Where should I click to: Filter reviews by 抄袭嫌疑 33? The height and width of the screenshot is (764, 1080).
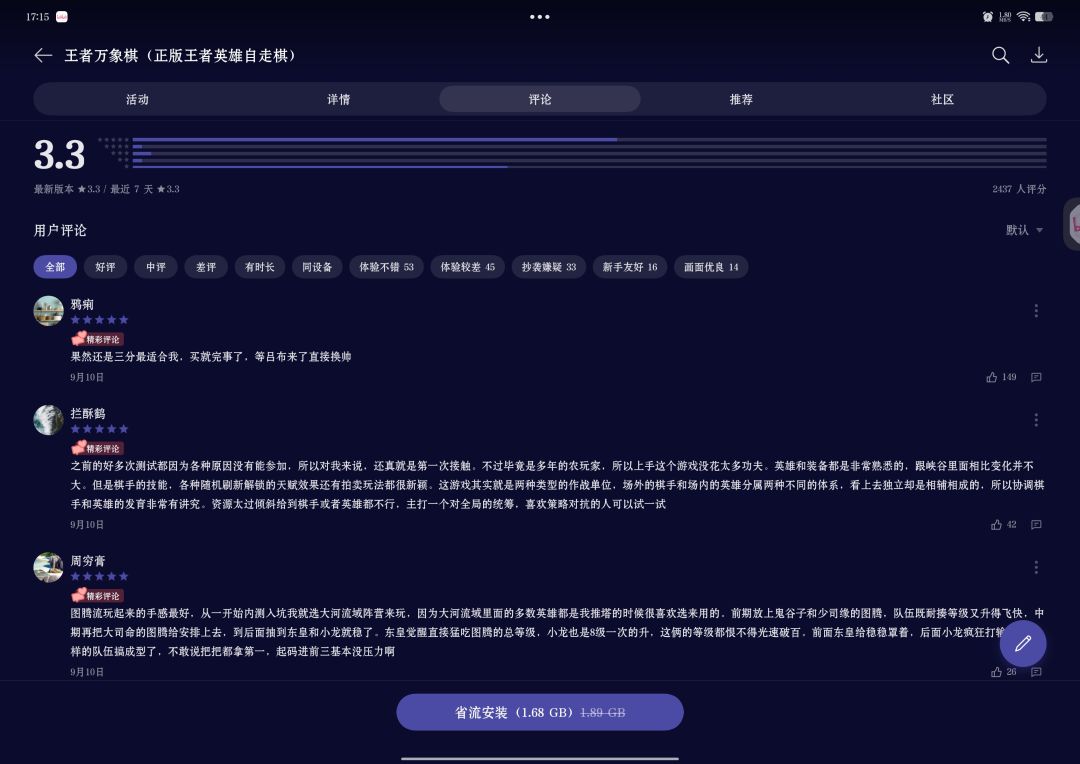pyautogui.click(x=549, y=267)
